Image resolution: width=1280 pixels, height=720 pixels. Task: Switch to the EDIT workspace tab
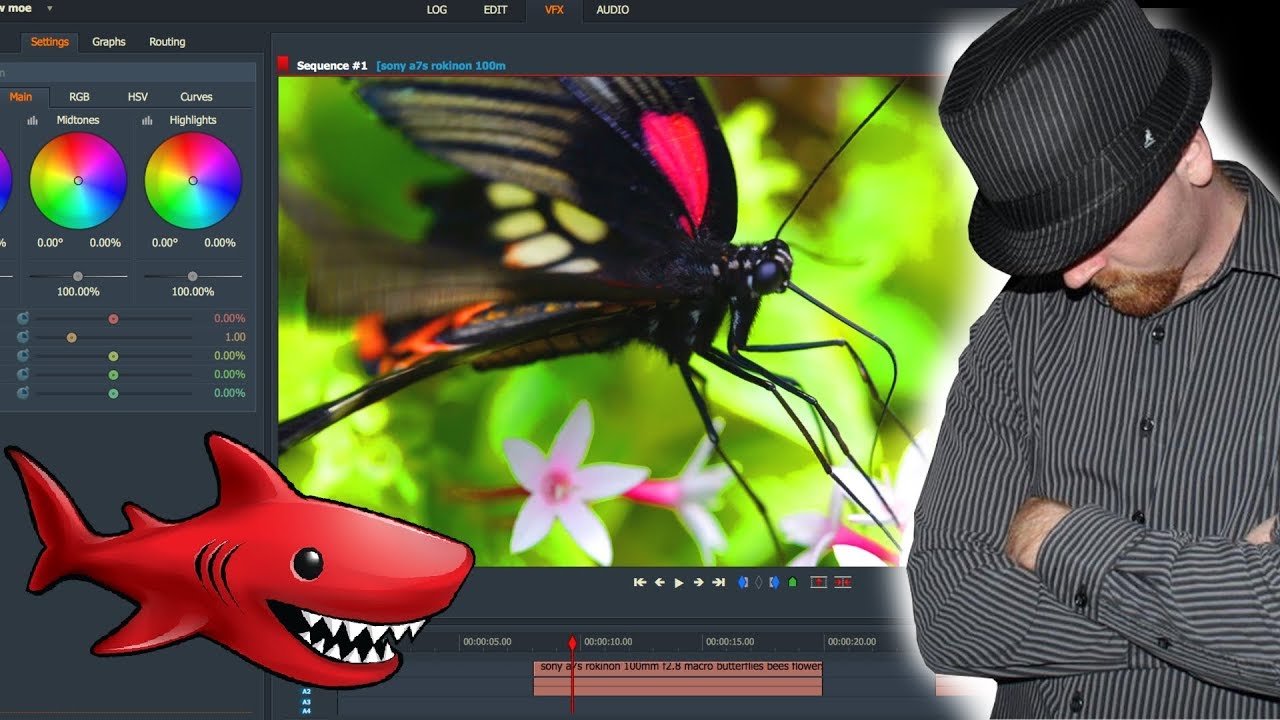(x=496, y=10)
